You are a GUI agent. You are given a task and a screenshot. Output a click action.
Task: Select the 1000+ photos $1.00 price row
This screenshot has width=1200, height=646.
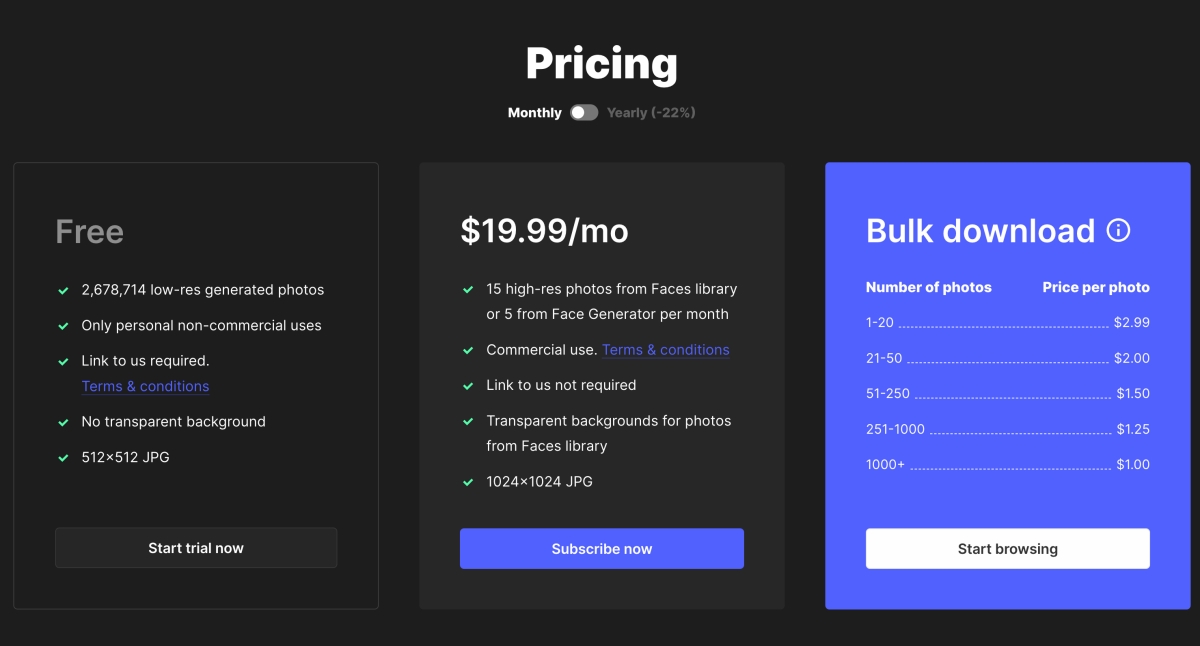1007,465
